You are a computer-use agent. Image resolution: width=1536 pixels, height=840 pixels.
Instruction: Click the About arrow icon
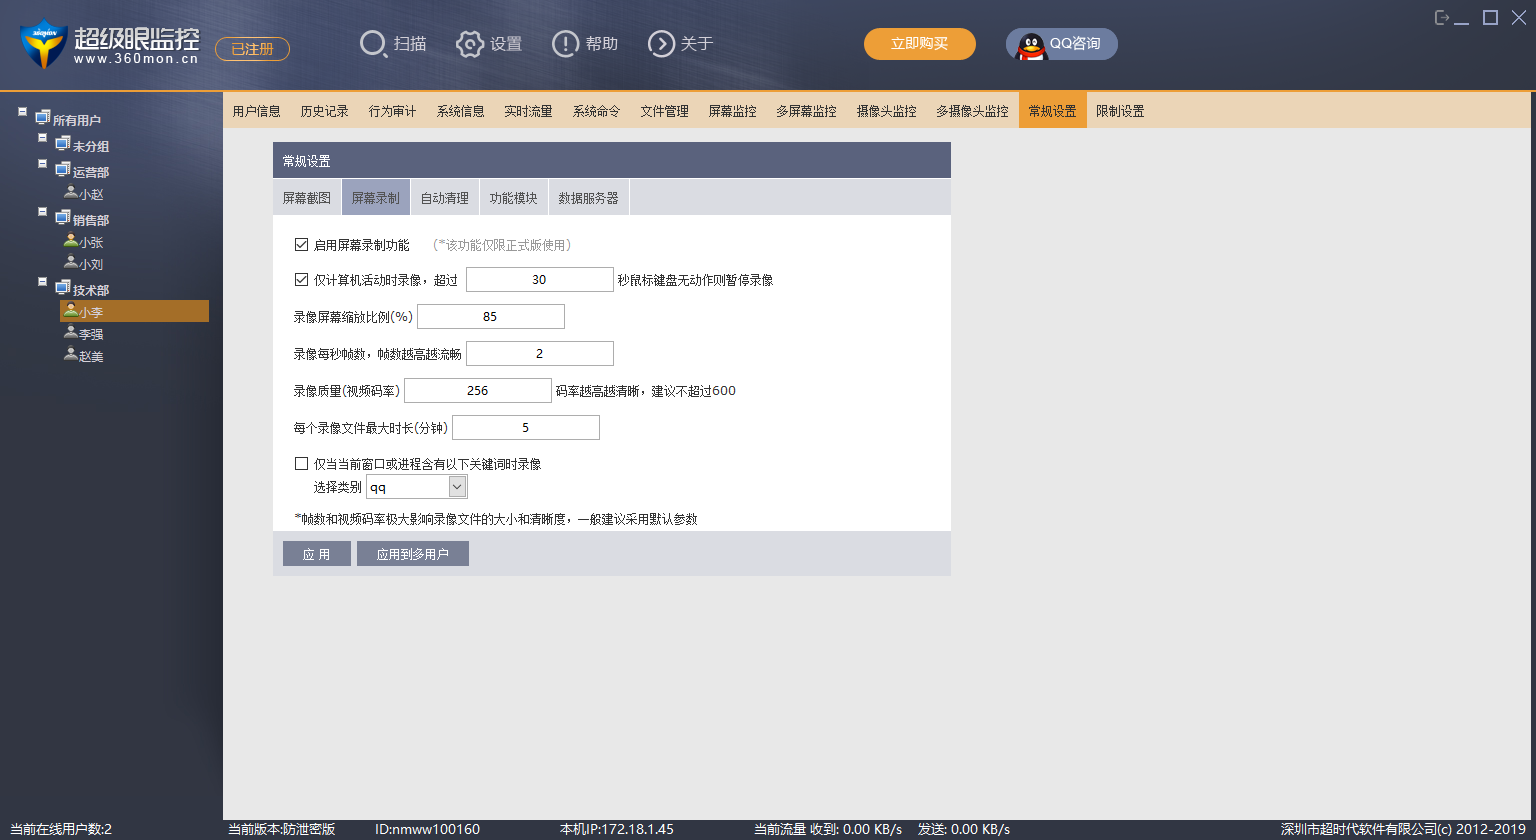coord(661,44)
